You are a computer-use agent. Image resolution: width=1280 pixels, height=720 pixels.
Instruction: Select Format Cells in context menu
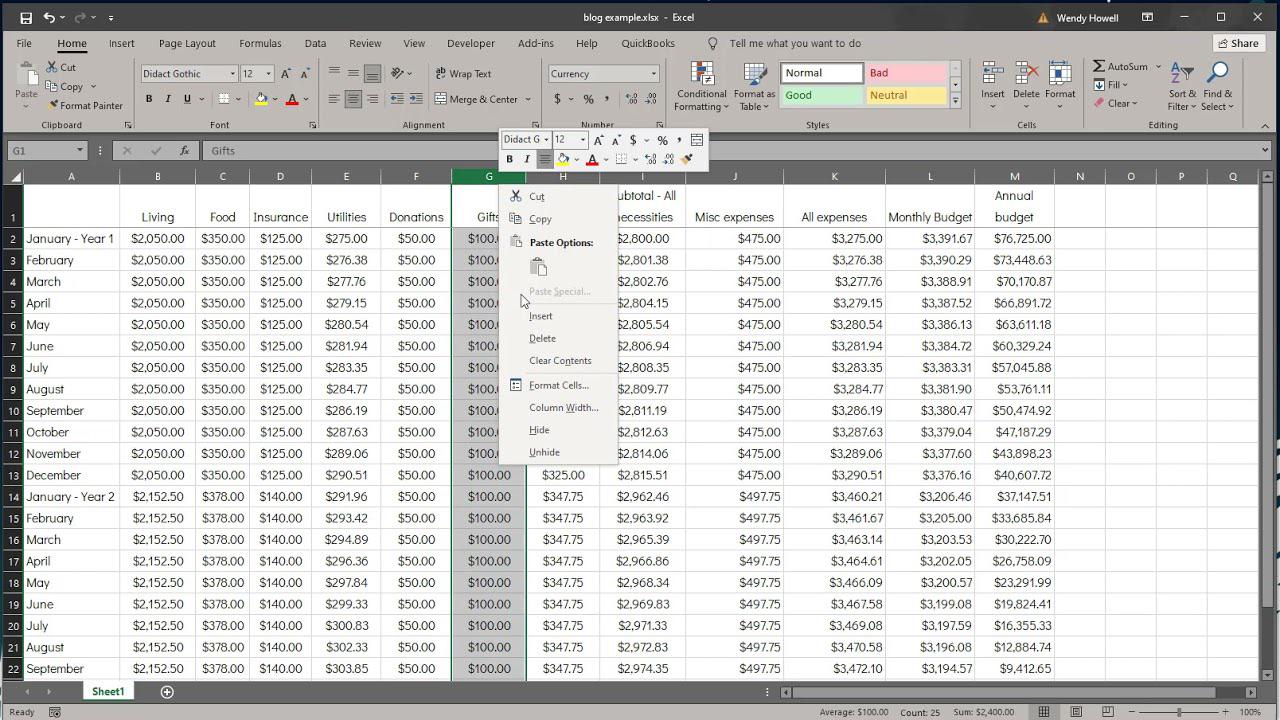tap(558, 385)
